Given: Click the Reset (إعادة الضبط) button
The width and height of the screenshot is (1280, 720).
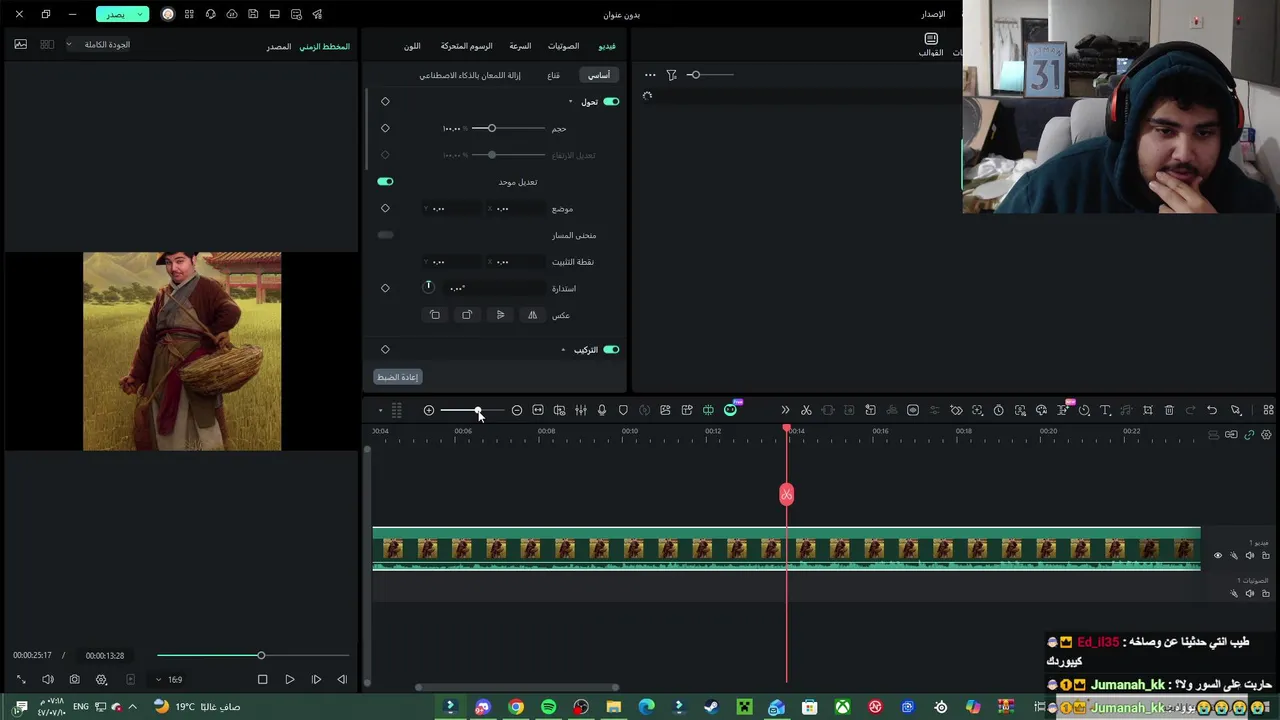Looking at the screenshot, I should tap(397, 377).
